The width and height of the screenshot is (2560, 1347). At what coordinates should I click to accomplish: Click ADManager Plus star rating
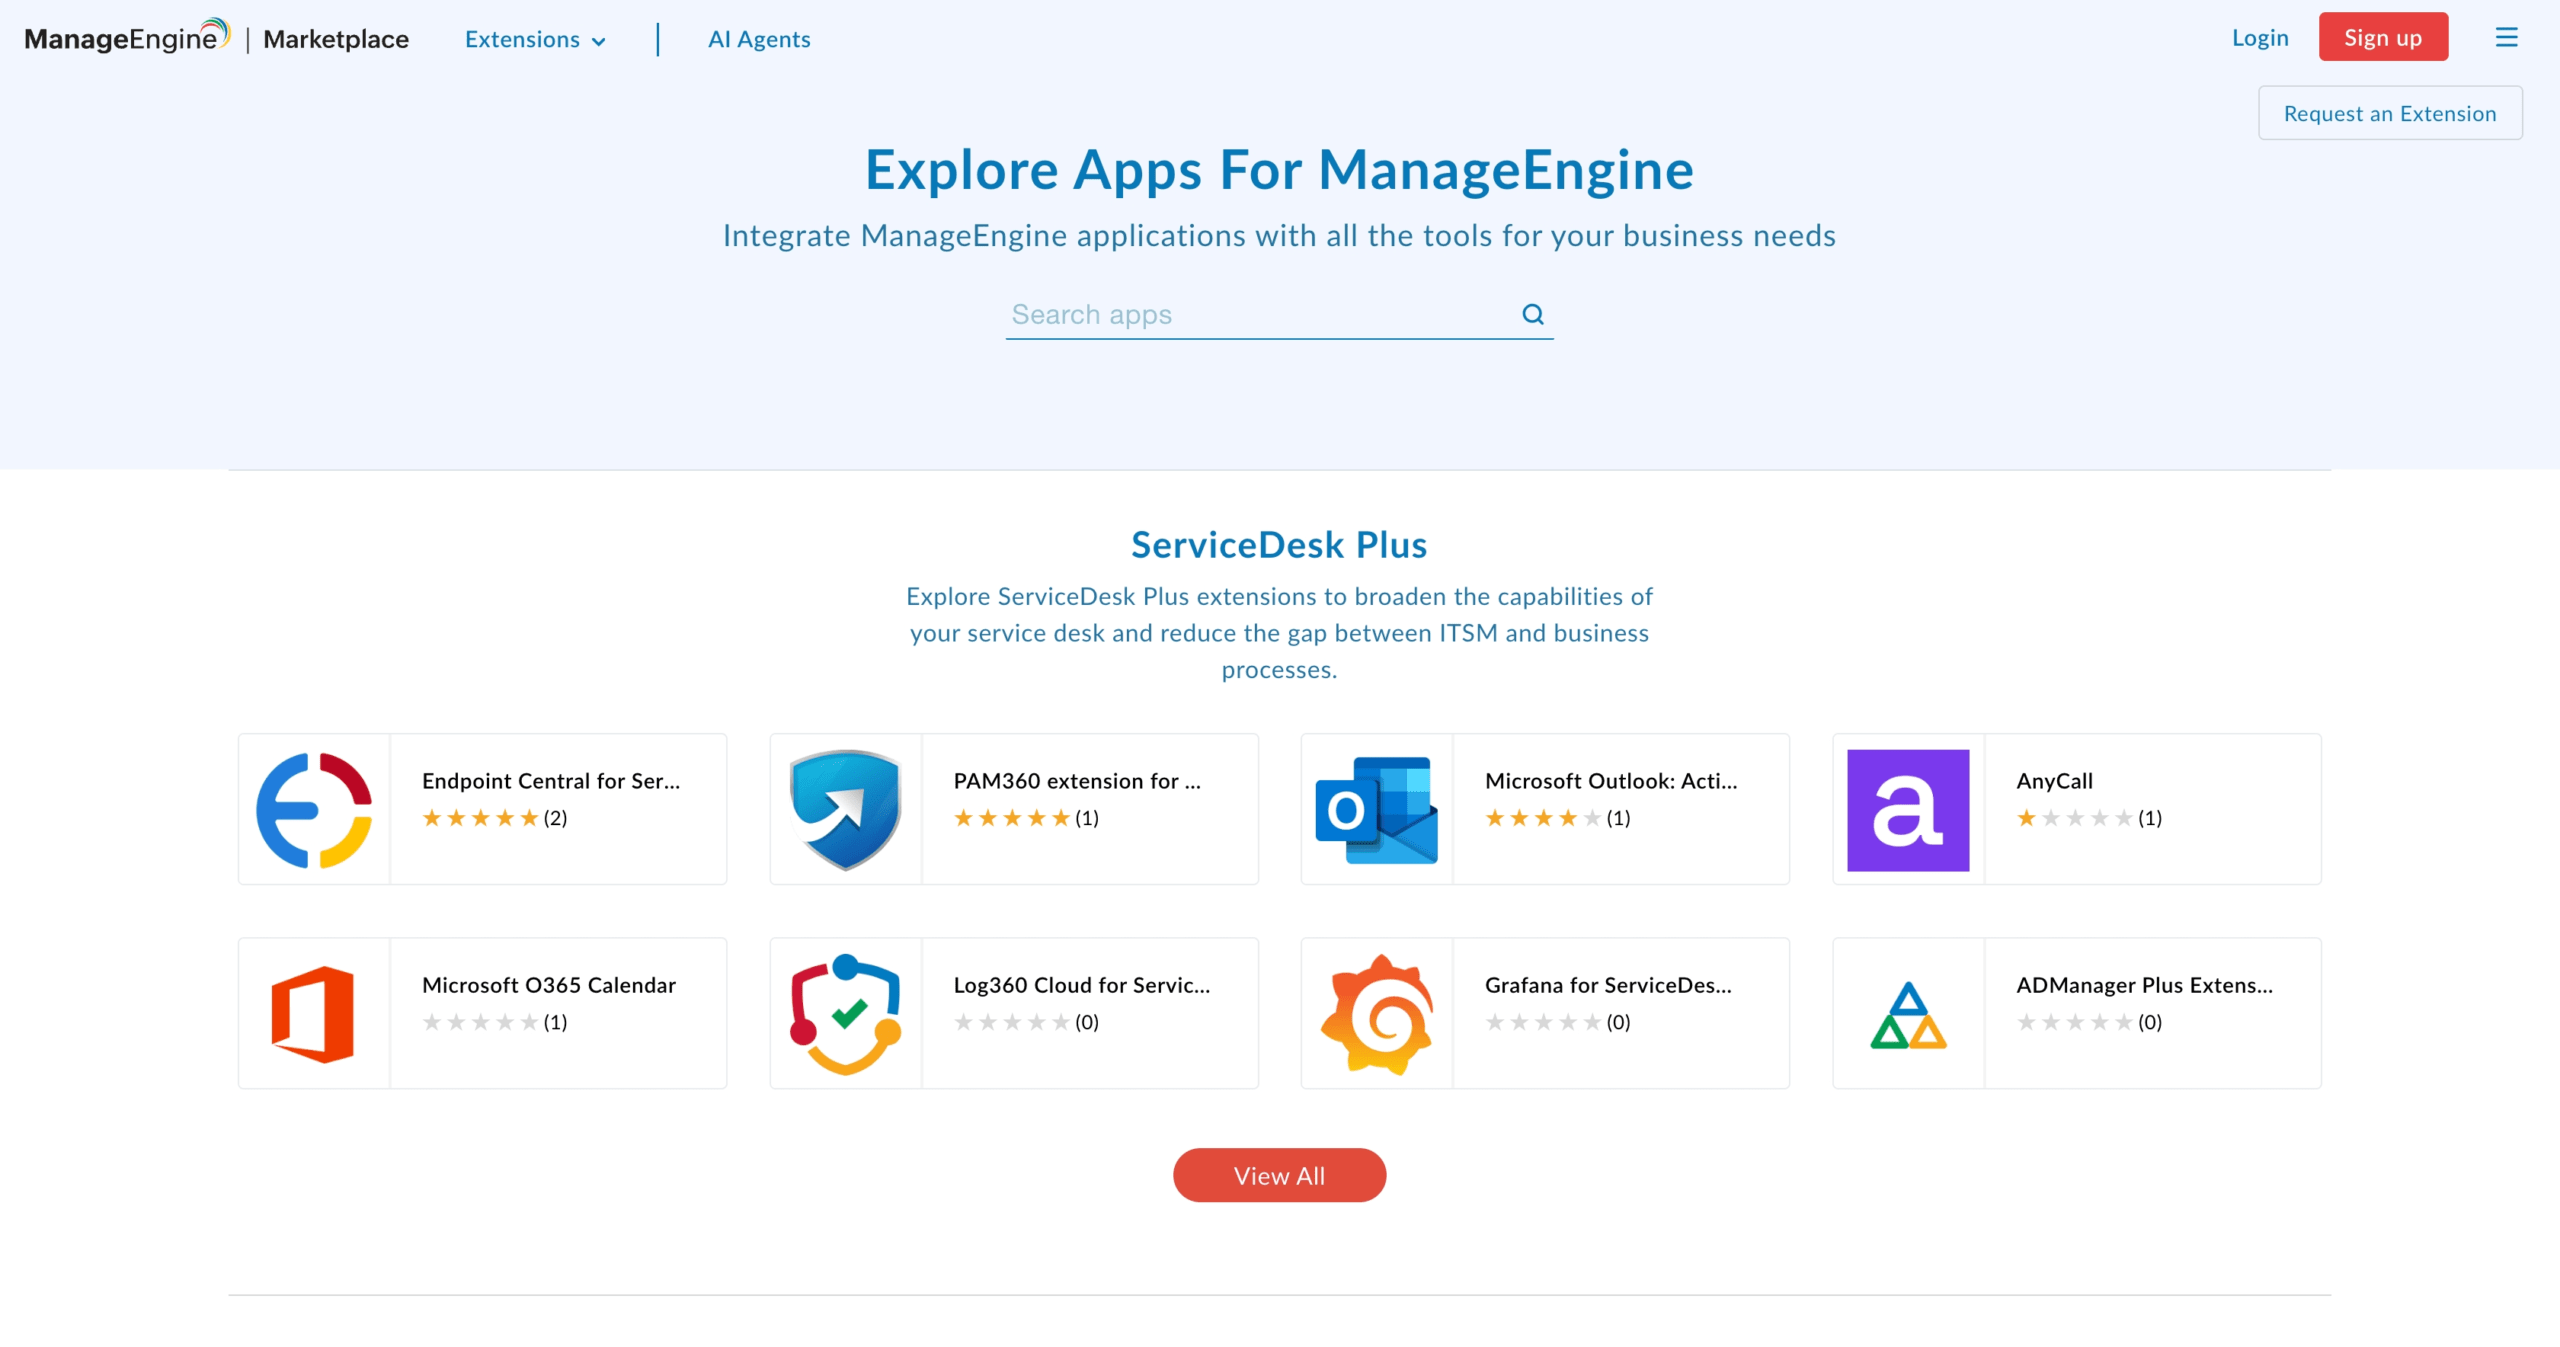pos(2075,1022)
